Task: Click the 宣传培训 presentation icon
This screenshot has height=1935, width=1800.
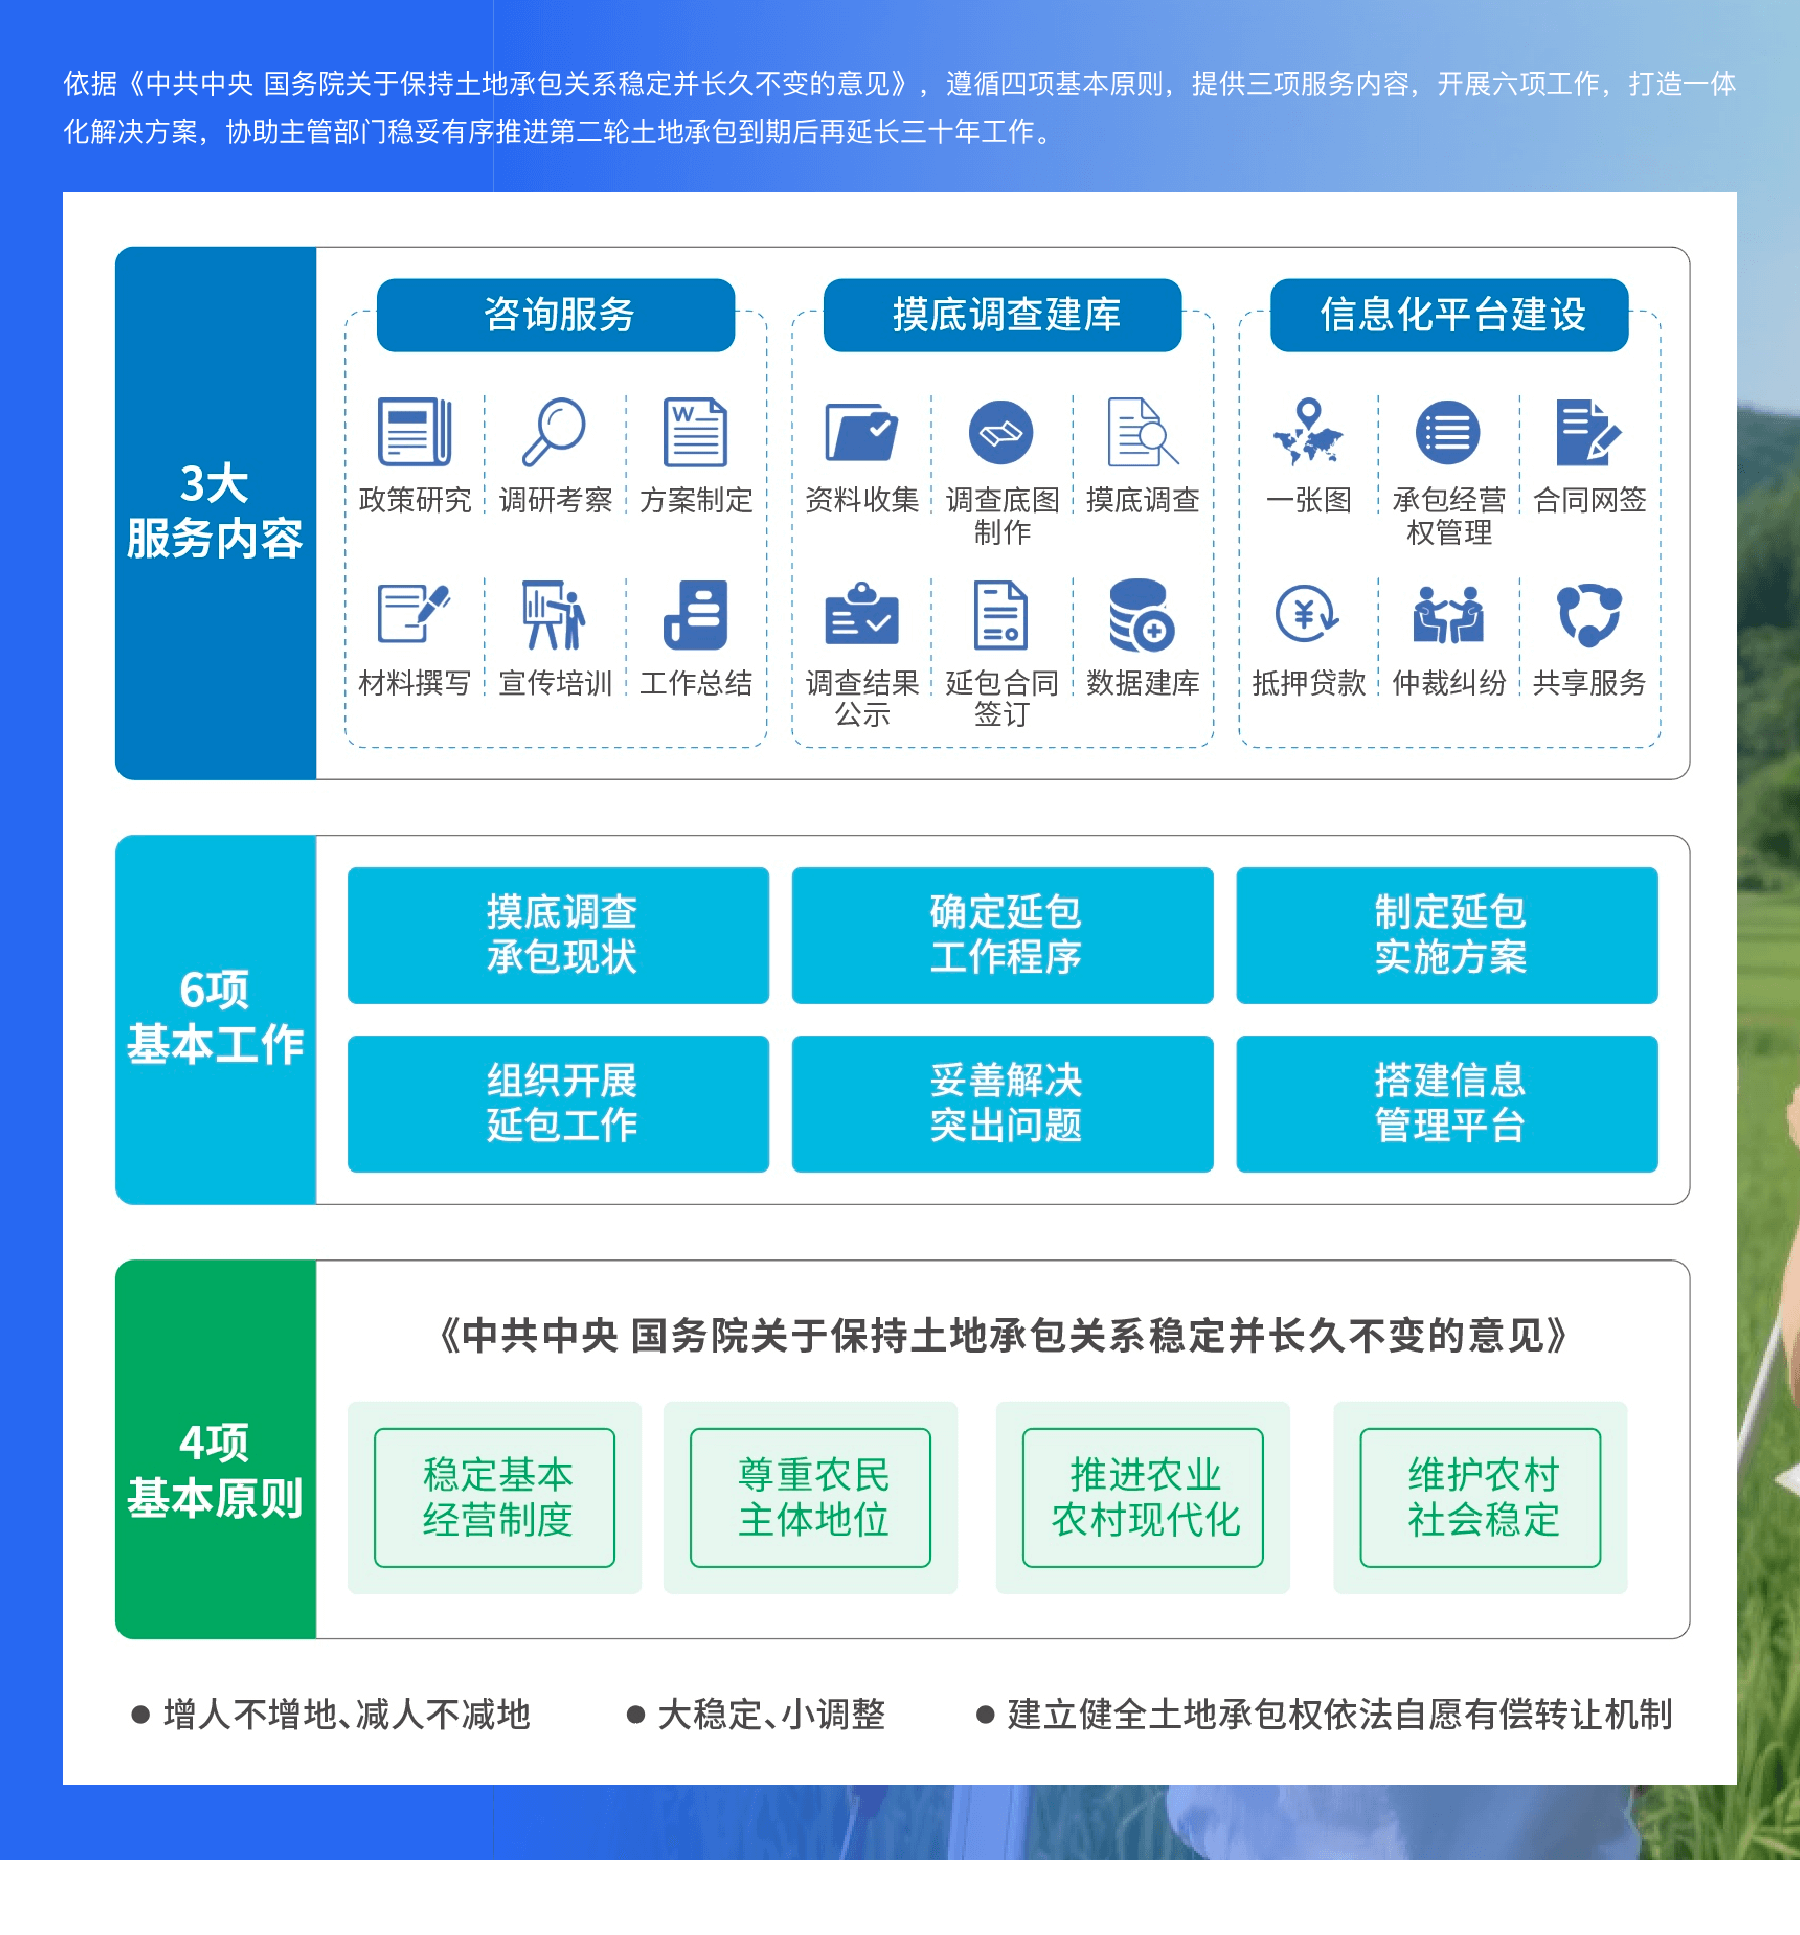Action: pos(554,614)
